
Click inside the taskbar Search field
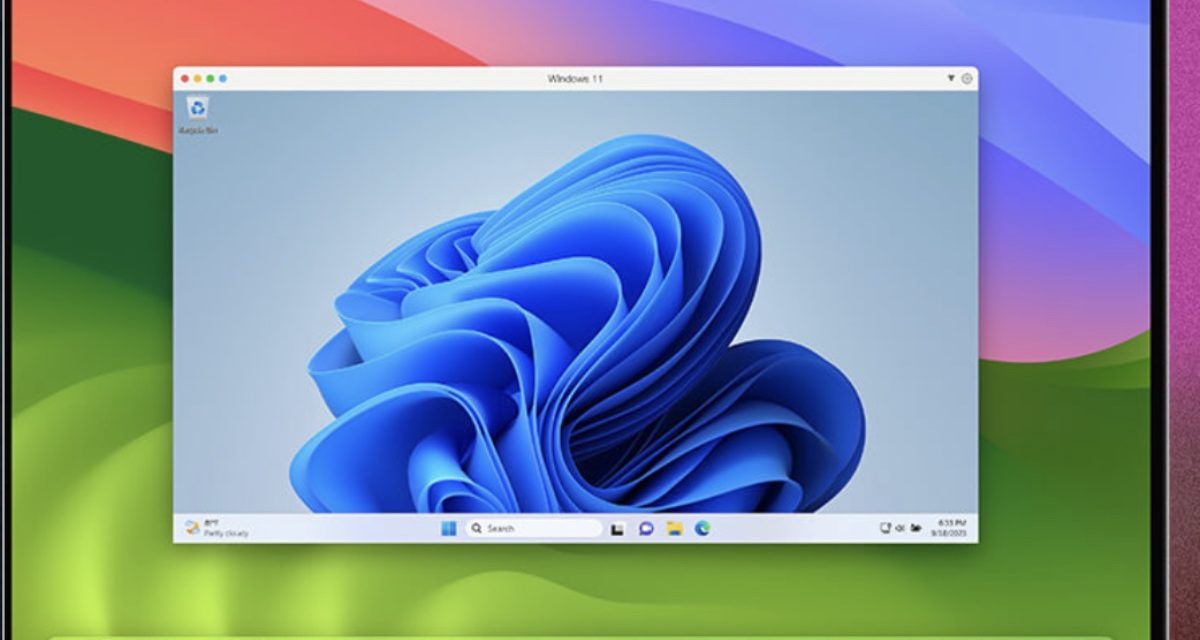pyautogui.click(x=520, y=527)
